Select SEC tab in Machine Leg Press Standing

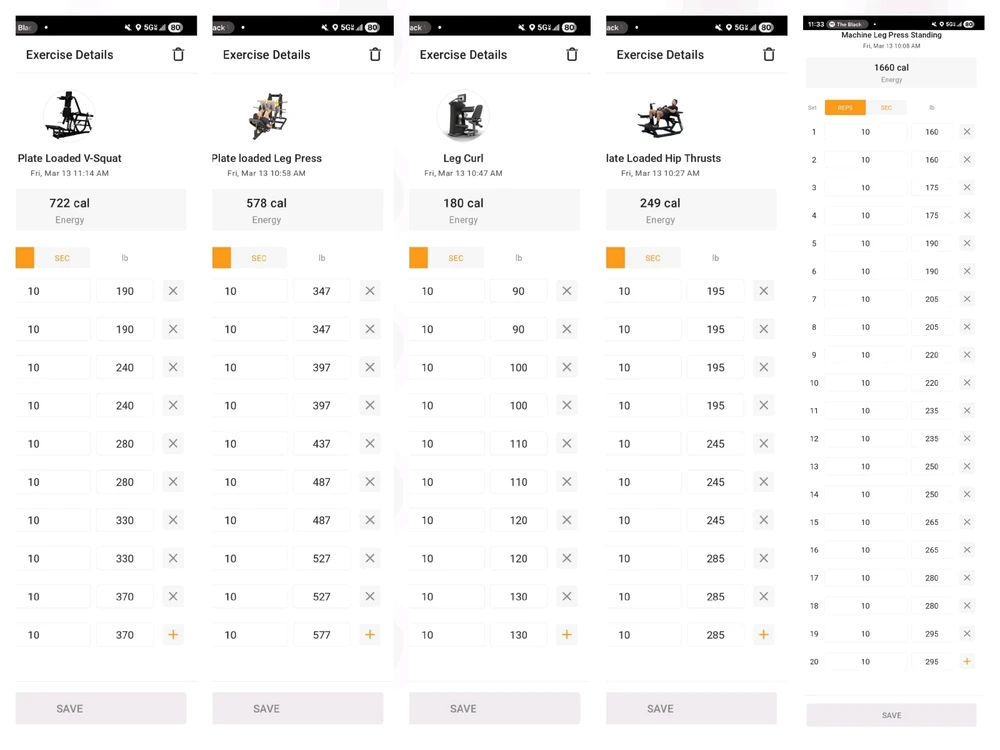click(886, 108)
